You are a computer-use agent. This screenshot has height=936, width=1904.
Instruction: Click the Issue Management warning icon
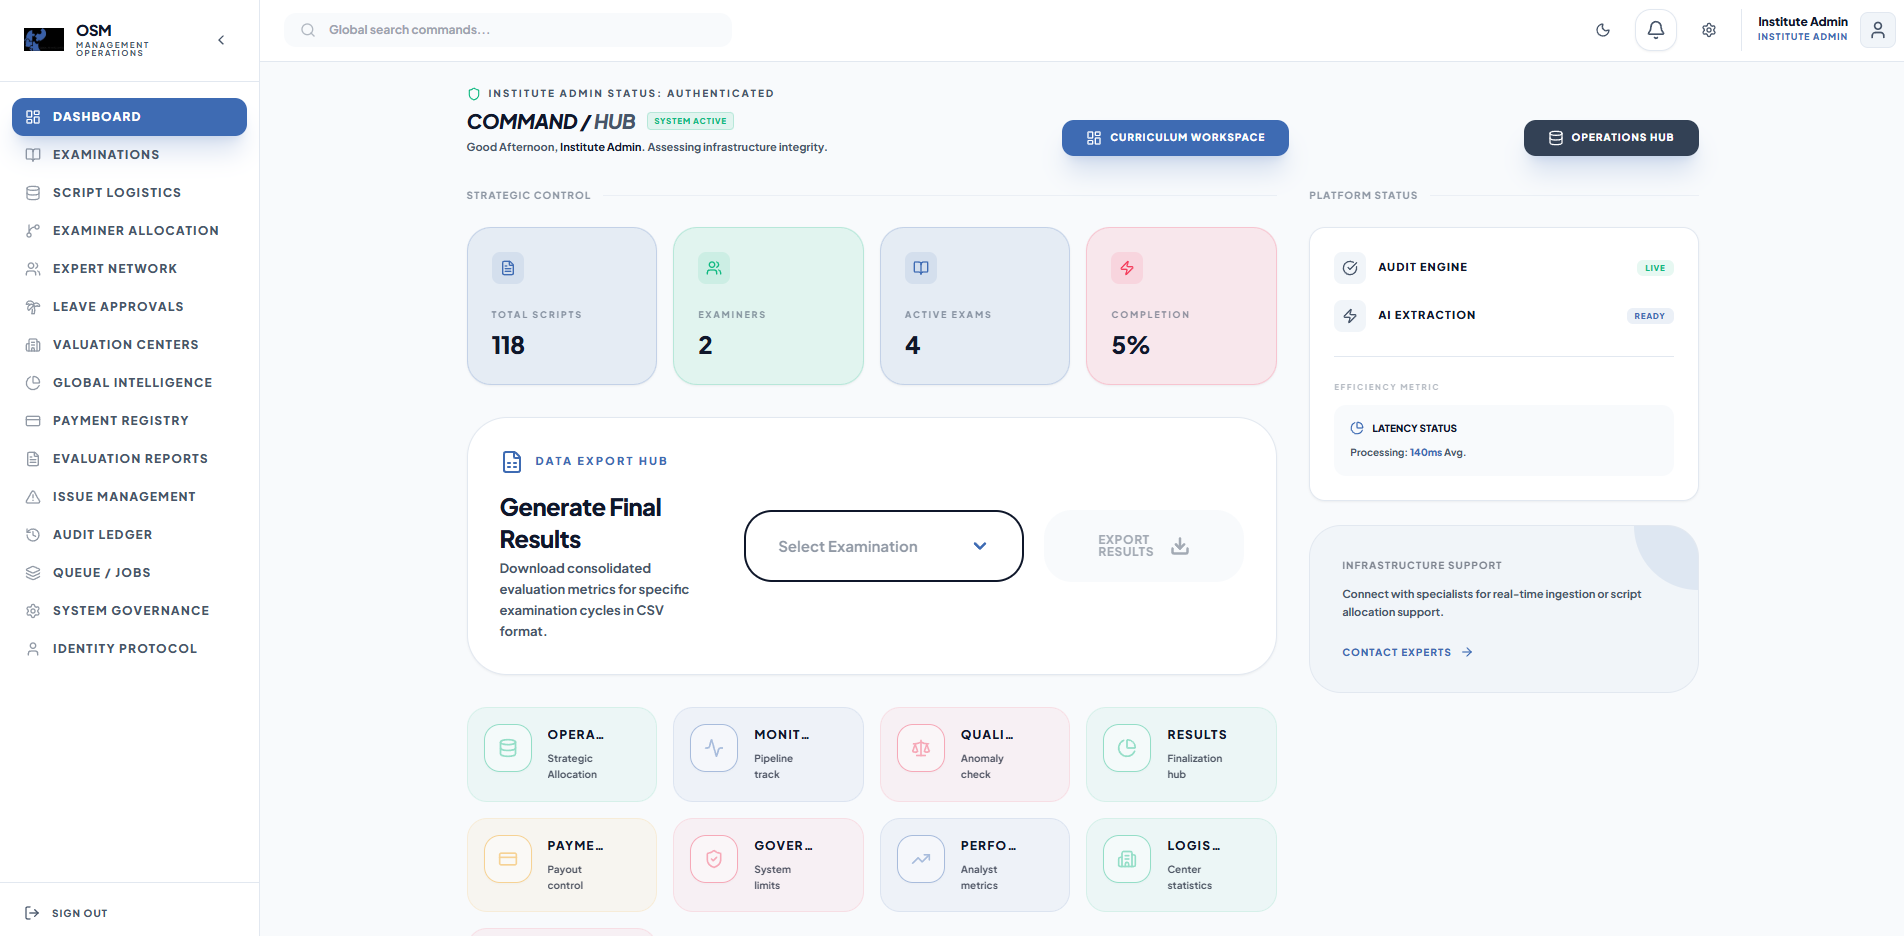[33, 497]
